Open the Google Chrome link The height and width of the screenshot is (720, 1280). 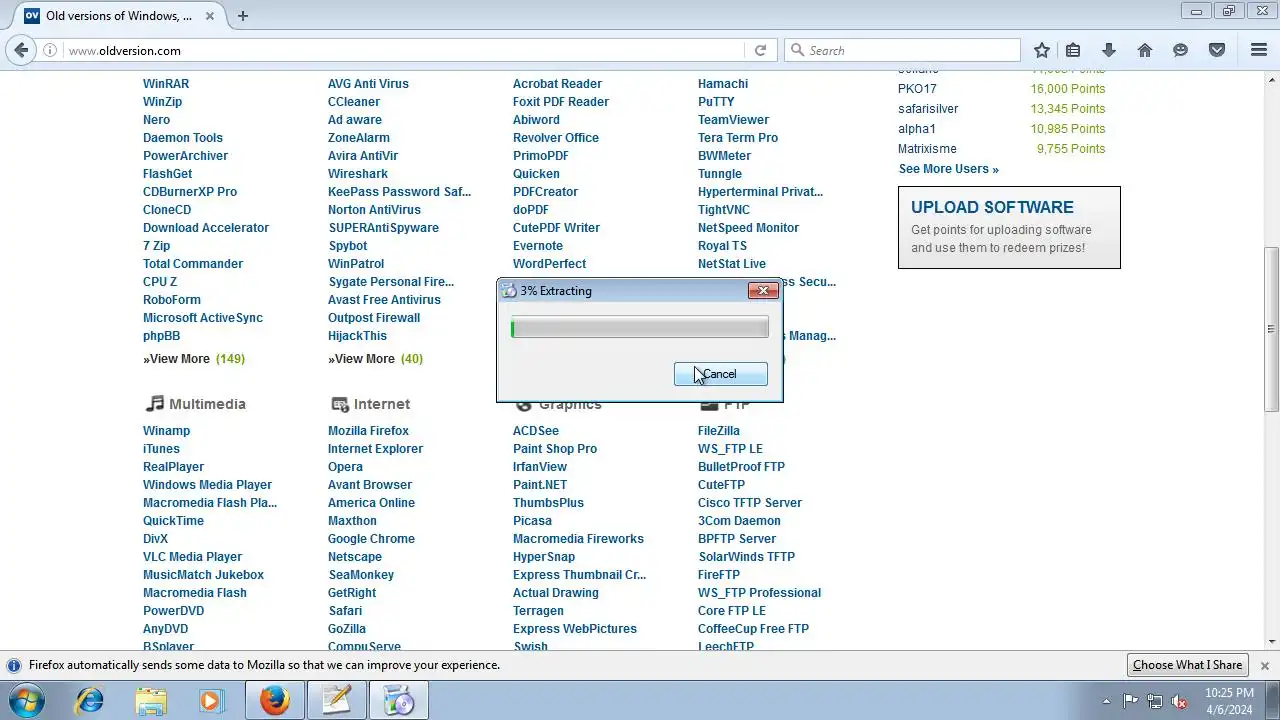(371, 539)
